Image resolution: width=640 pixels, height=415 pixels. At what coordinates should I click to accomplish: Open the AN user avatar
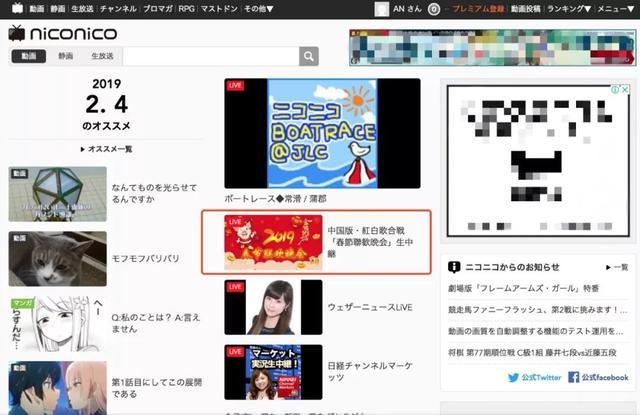click(382, 9)
